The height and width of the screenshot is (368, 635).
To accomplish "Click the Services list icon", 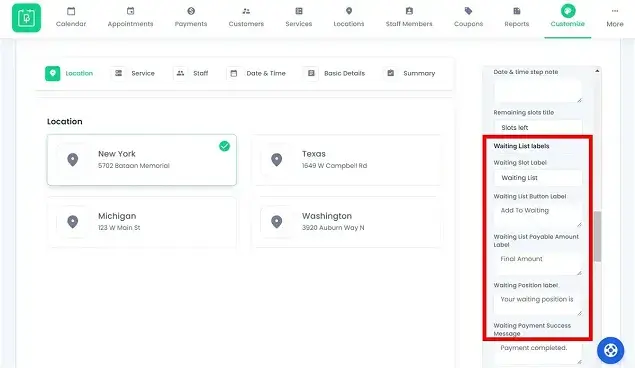I will tap(299, 11).
